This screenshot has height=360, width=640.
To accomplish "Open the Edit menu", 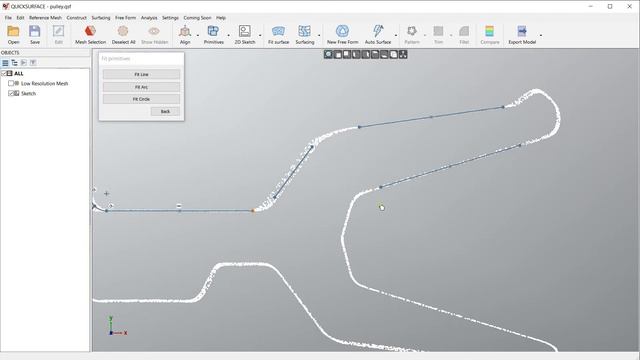I will tap(20, 18).
